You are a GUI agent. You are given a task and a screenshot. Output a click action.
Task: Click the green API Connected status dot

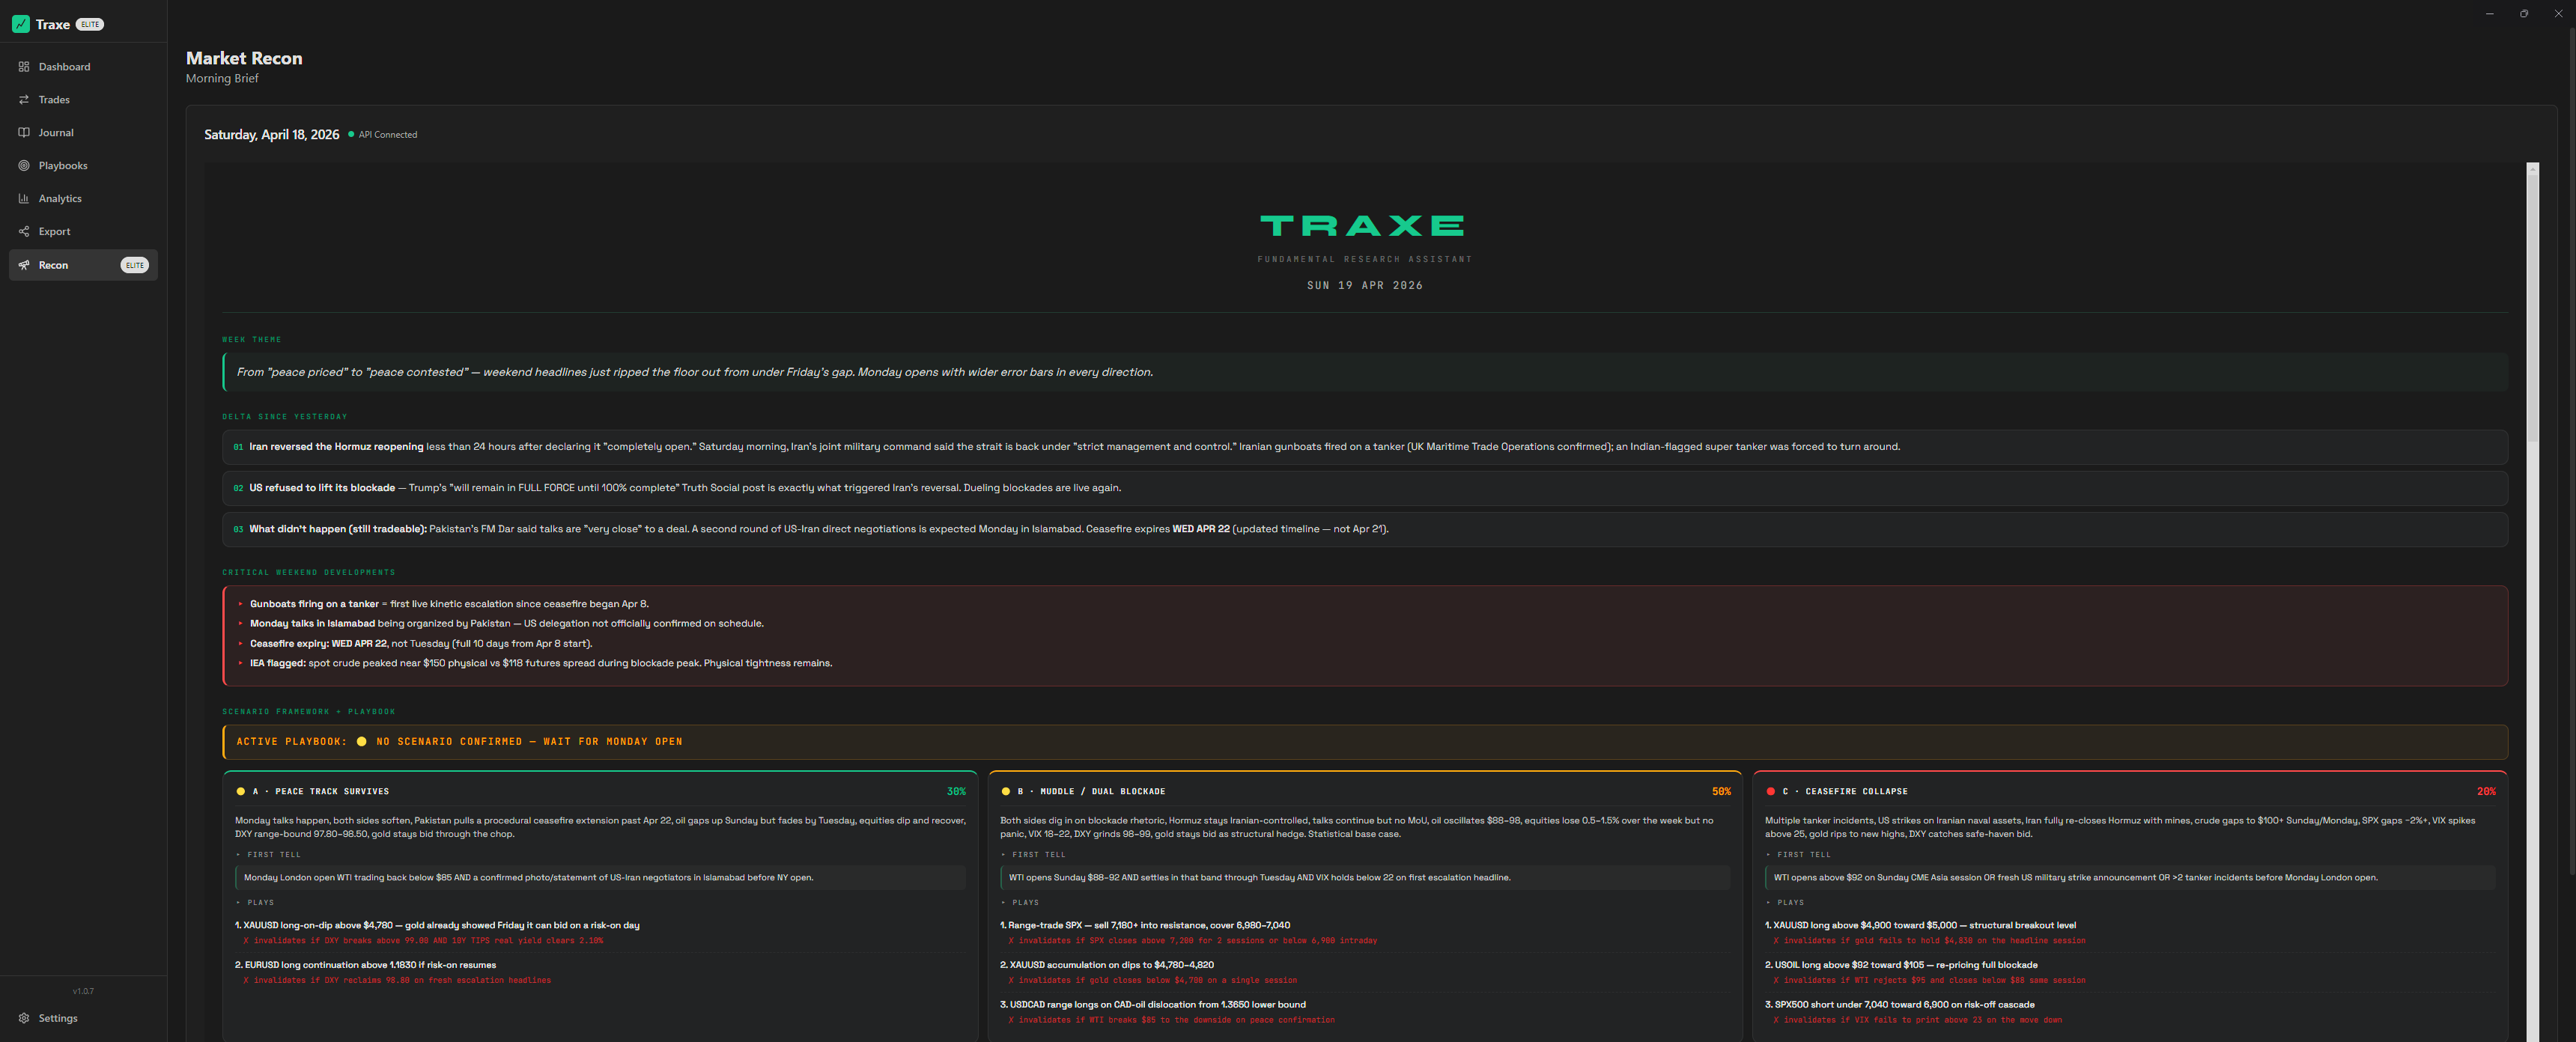tap(351, 134)
